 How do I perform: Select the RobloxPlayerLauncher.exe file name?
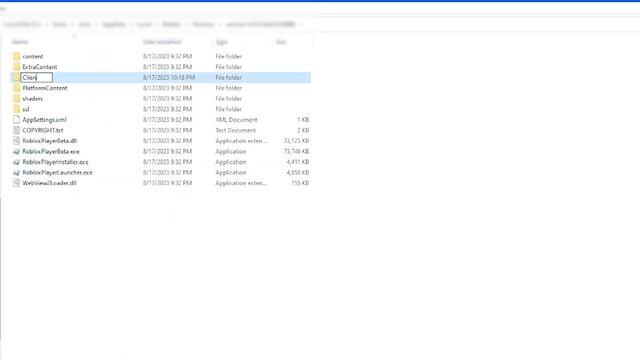point(58,173)
